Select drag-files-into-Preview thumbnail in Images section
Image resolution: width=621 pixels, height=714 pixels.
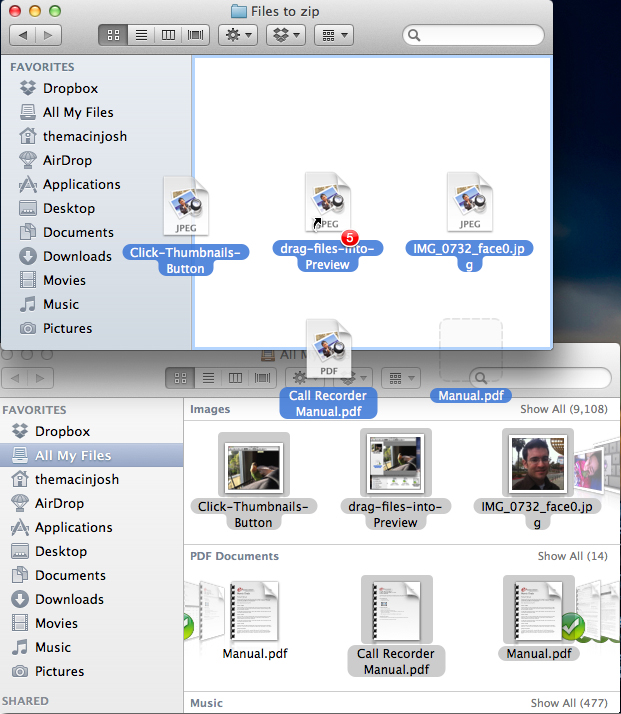click(396, 462)
